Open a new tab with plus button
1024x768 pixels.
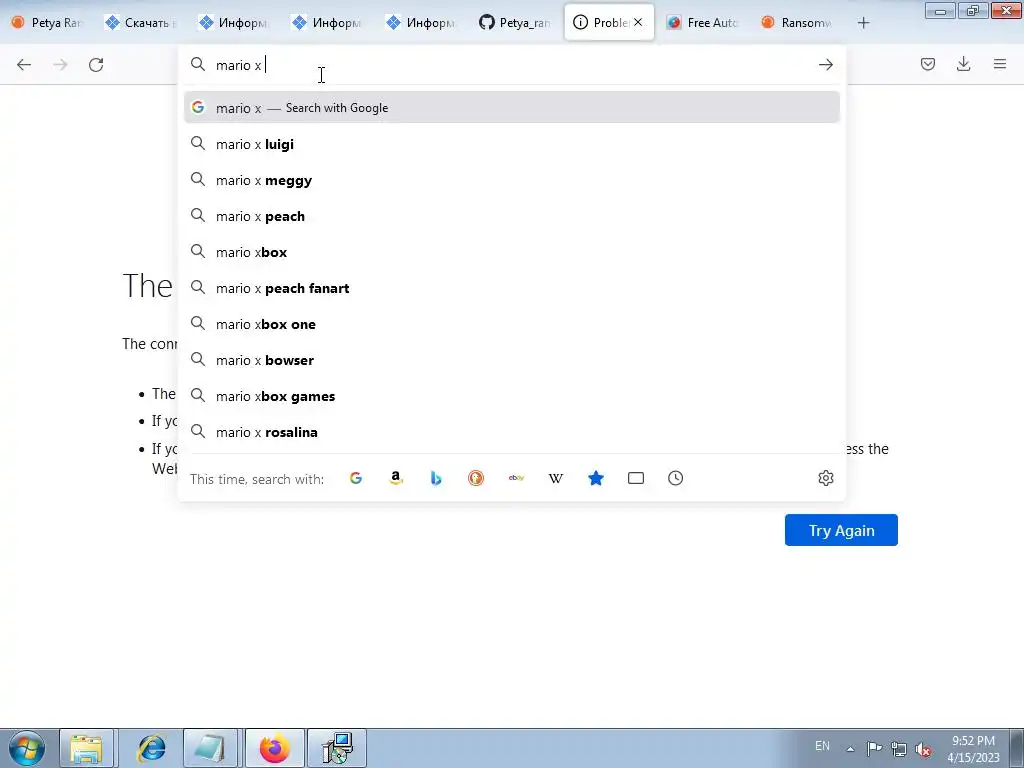pyautogui.click(x=863, y=23)
